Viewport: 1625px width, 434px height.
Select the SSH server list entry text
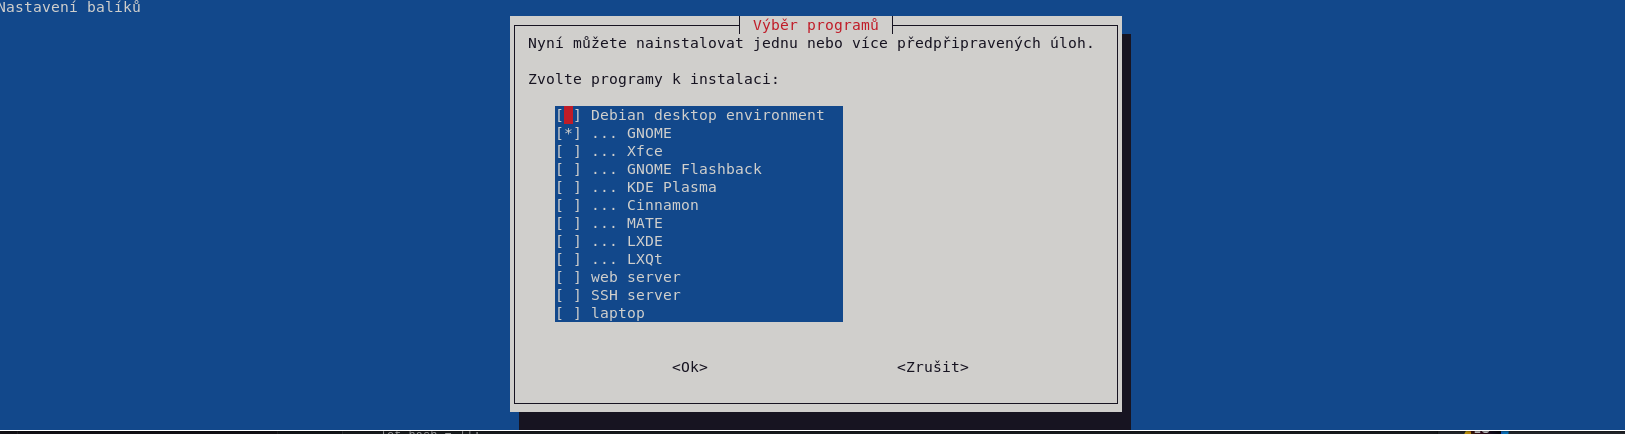click(635, 295)
